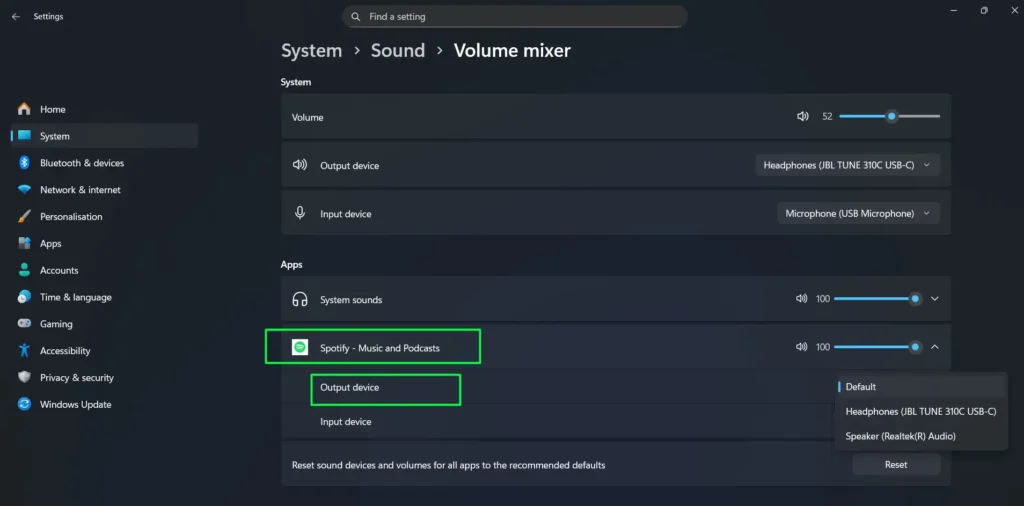Click the Personalisation paintbrush icon
The height and width of the screenshot is (506, 1024).
click(x=24, y=216)
